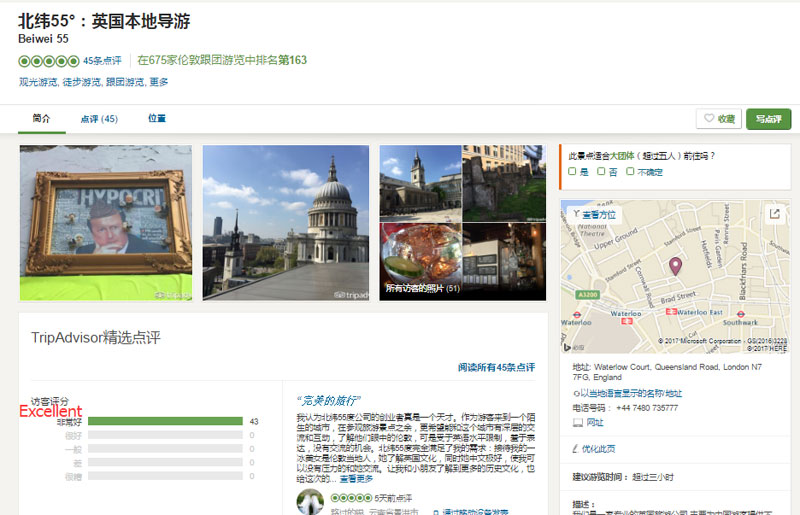This screenshot has height=515, width=800.
Task: Click the five-circle rating bubbles under the title
Action: [x=48, y=60]
